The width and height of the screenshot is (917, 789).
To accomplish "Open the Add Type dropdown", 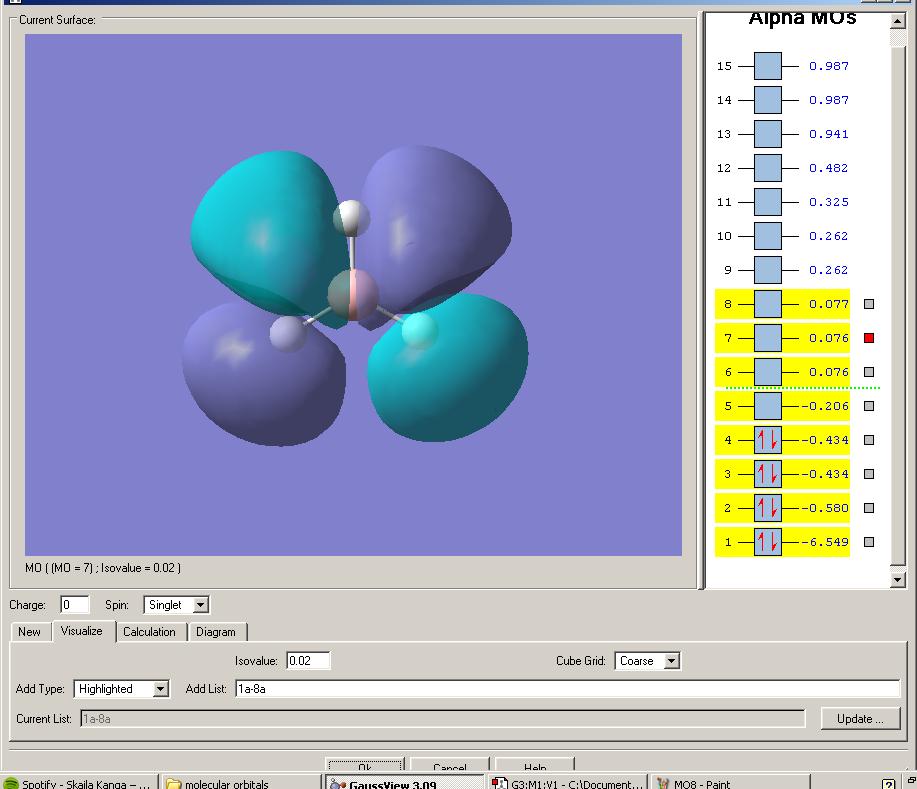I will pos(160,689).
